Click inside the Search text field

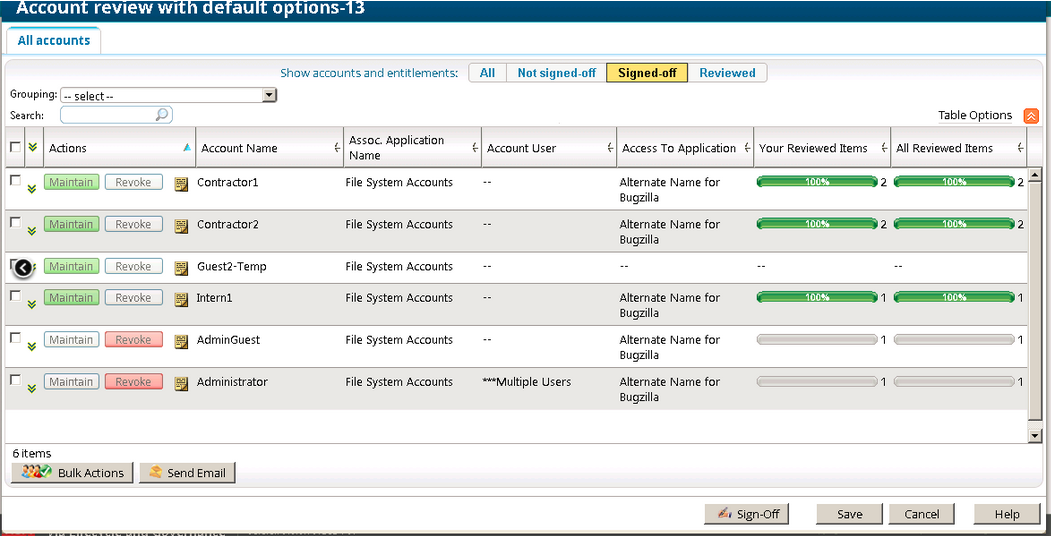[x=108, y=115]
